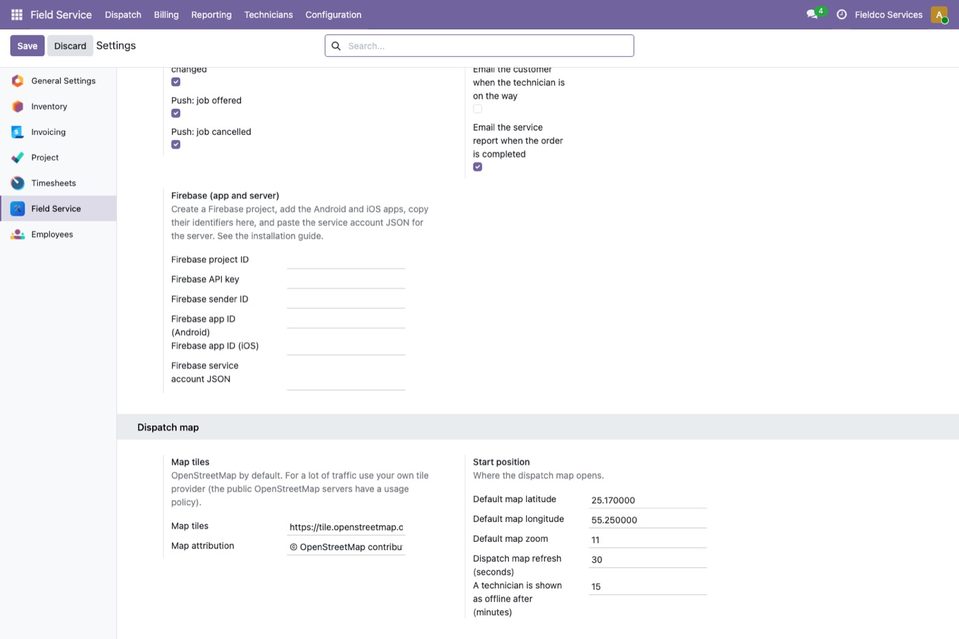The width and height of the screenshot is (959, 639).
Task: Click the General Settings sidebar icon
Action: (18, 81)
